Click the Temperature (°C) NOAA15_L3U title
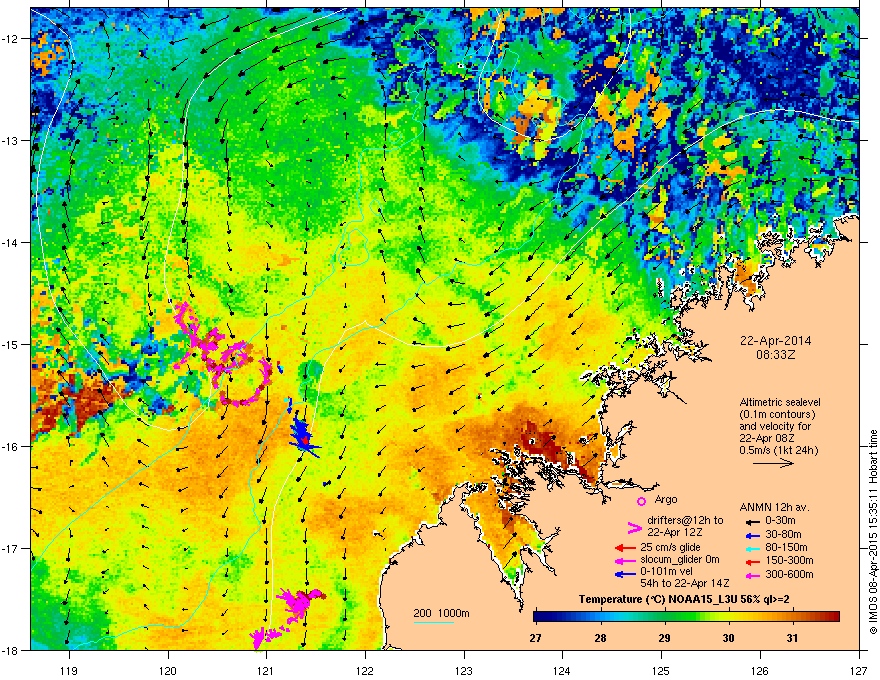This screenshot has height=680, width=880. pyautogui.click(x=684, y=599)
